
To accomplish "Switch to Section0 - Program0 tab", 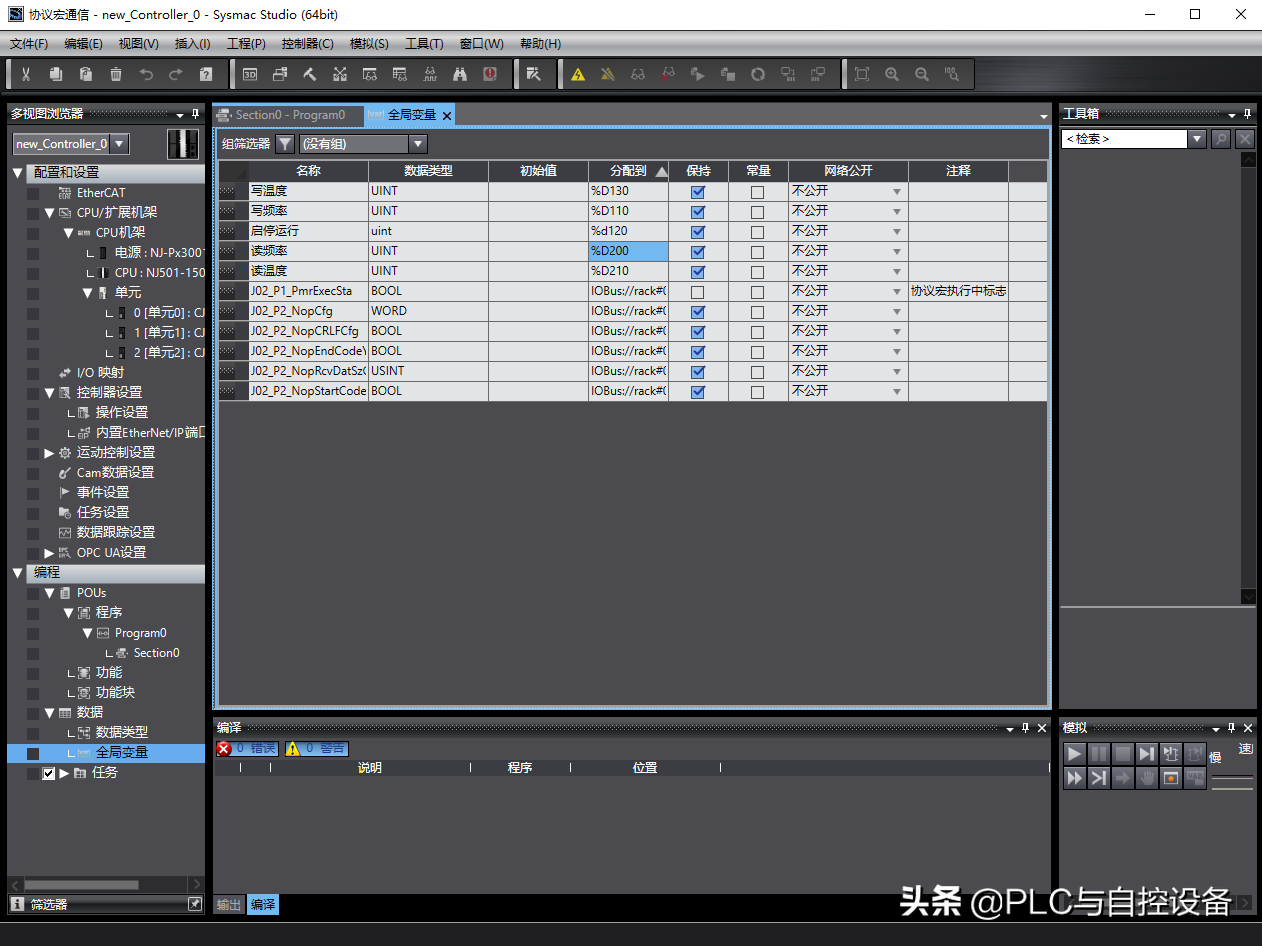I will coord(288,115).
